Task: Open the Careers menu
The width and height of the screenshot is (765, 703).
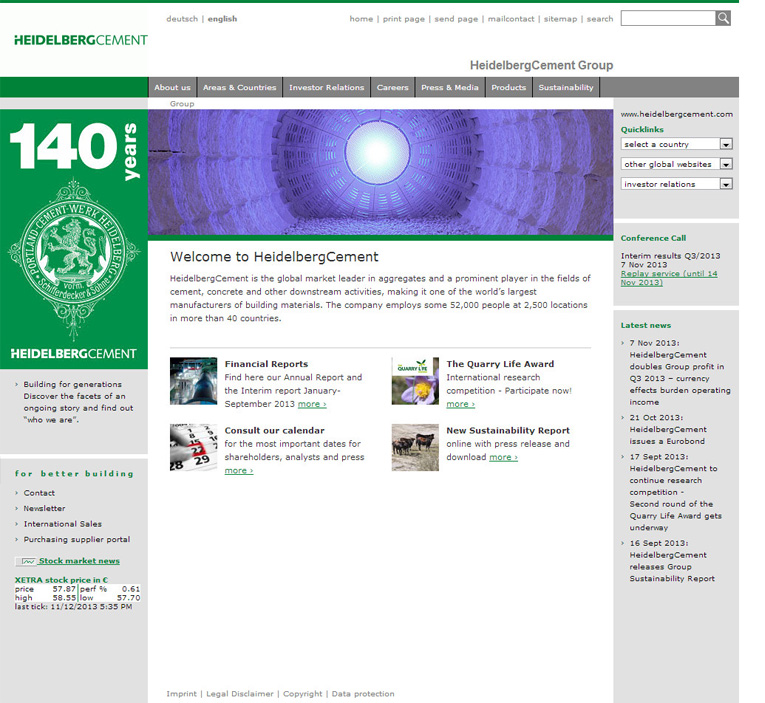Action: [392, 87]
